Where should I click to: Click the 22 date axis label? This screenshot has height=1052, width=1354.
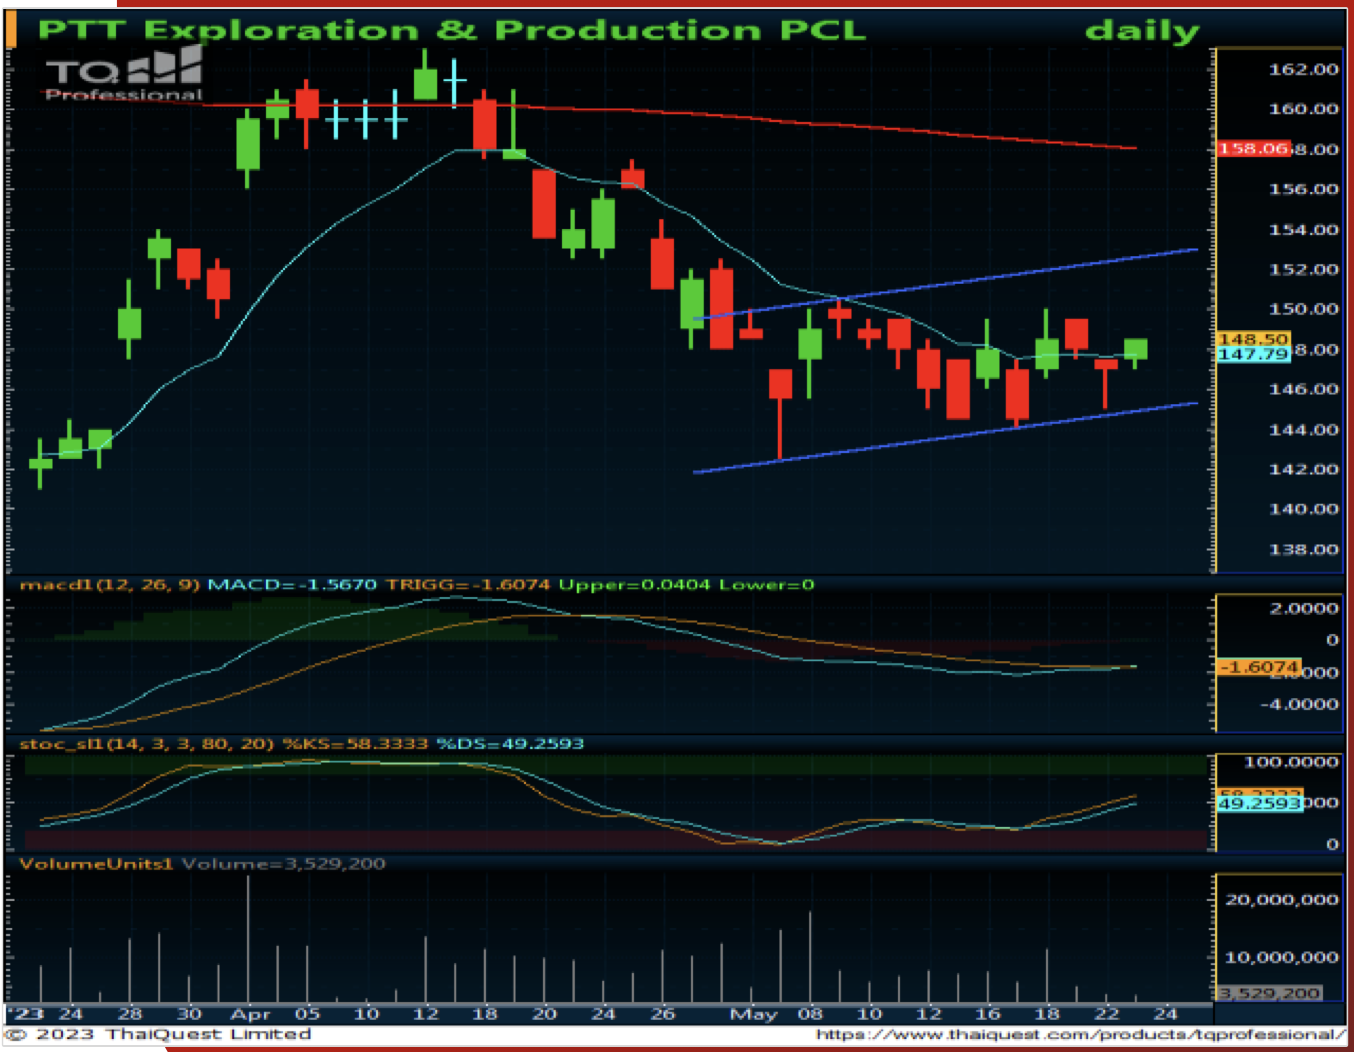tap(1106, 1013)
